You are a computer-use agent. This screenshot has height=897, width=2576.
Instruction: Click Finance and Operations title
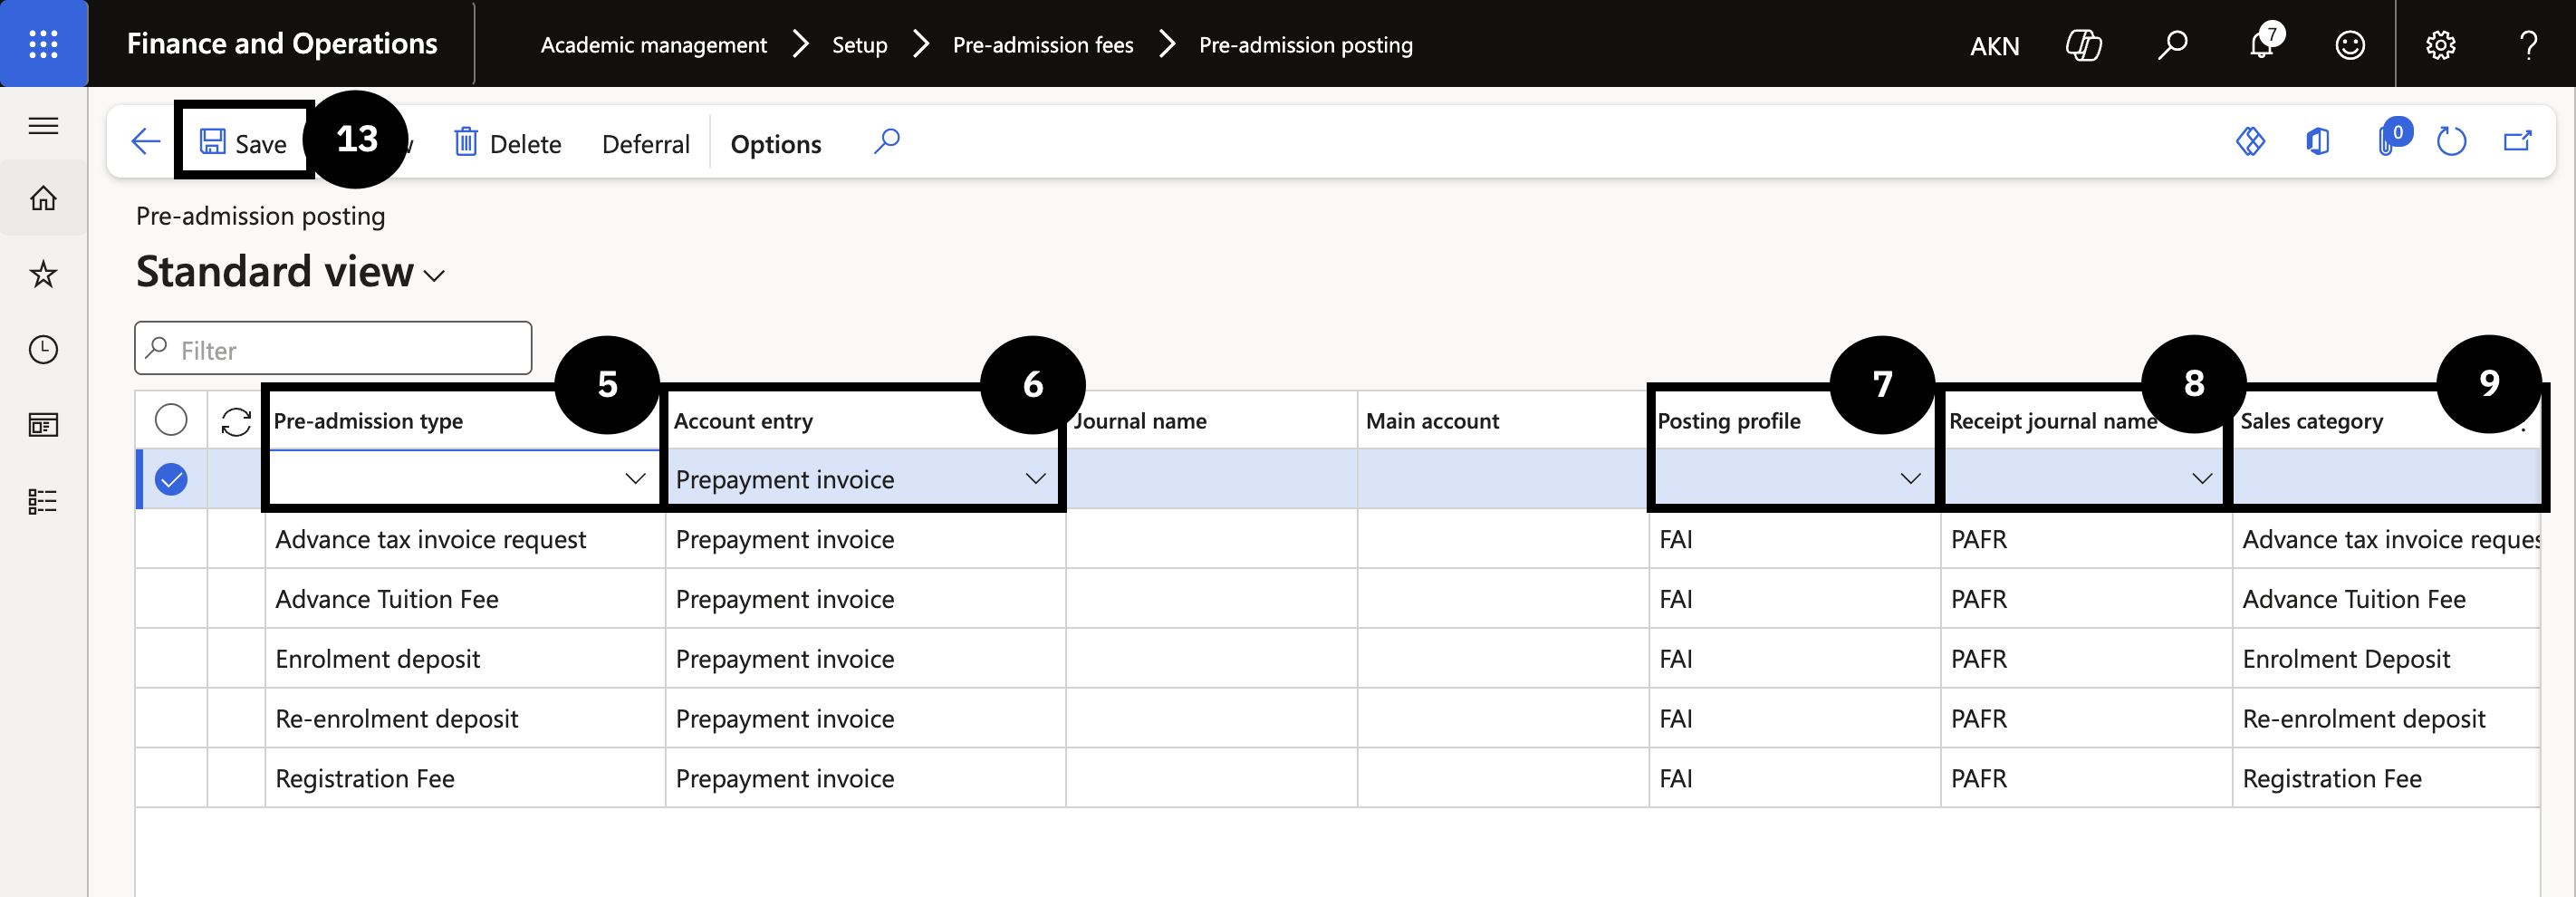coord(281,44)
